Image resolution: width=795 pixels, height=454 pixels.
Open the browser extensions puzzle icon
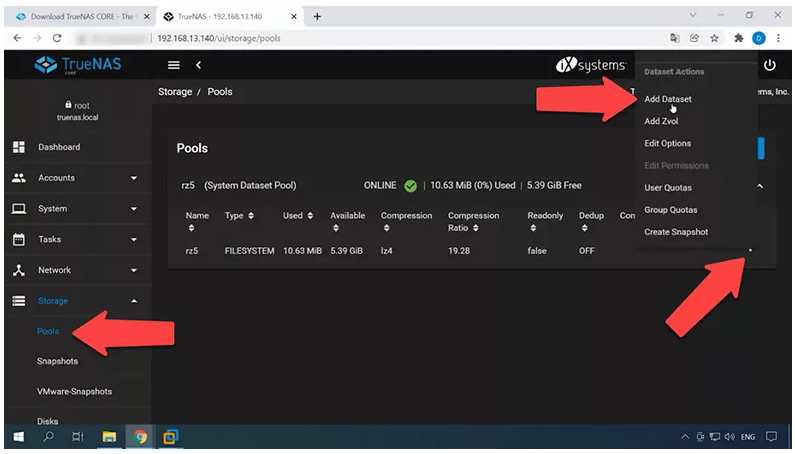(738, 38)
